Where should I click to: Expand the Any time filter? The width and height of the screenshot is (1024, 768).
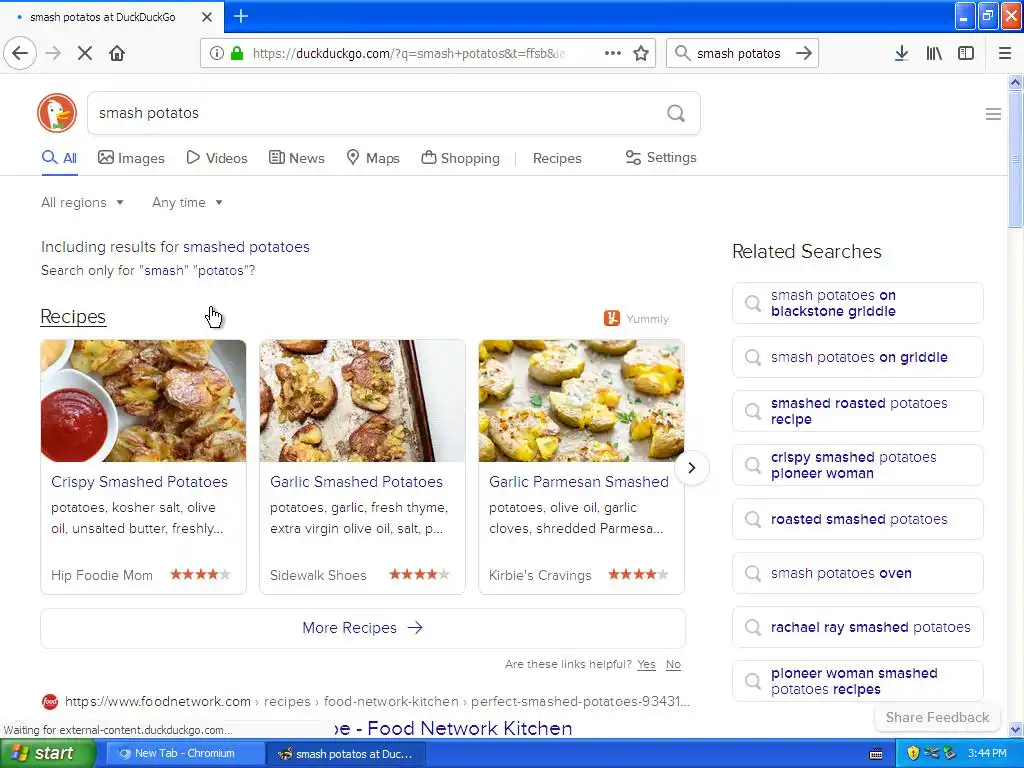[x=187, y=202]
